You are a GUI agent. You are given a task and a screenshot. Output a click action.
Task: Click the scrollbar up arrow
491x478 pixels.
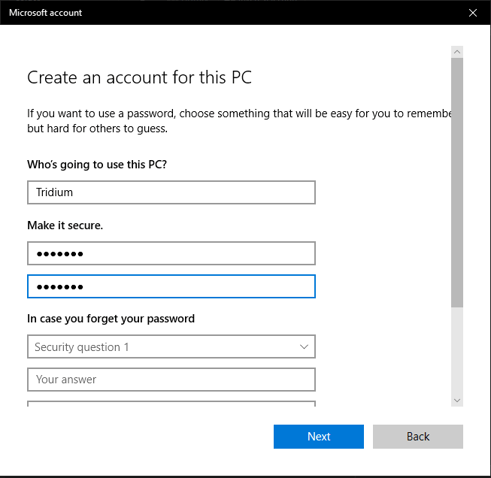[x=457, y=52]
